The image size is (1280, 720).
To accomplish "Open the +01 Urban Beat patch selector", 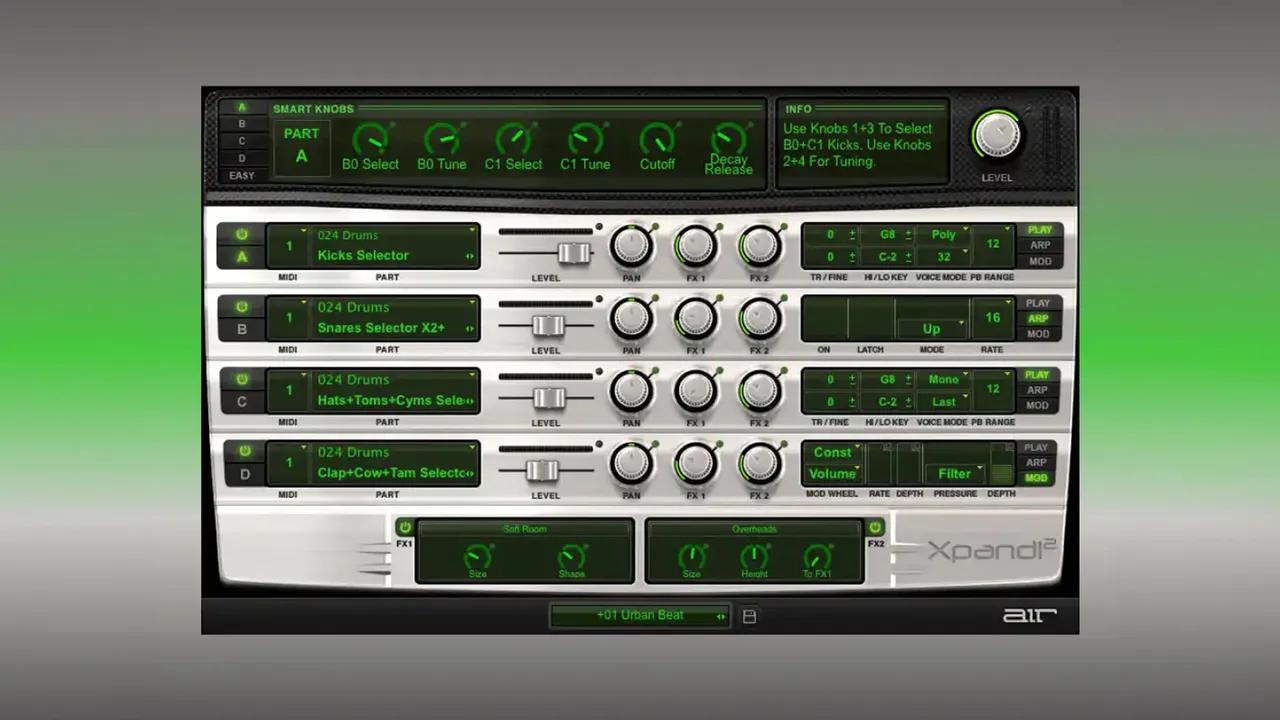I will click(x=640, y=616).
